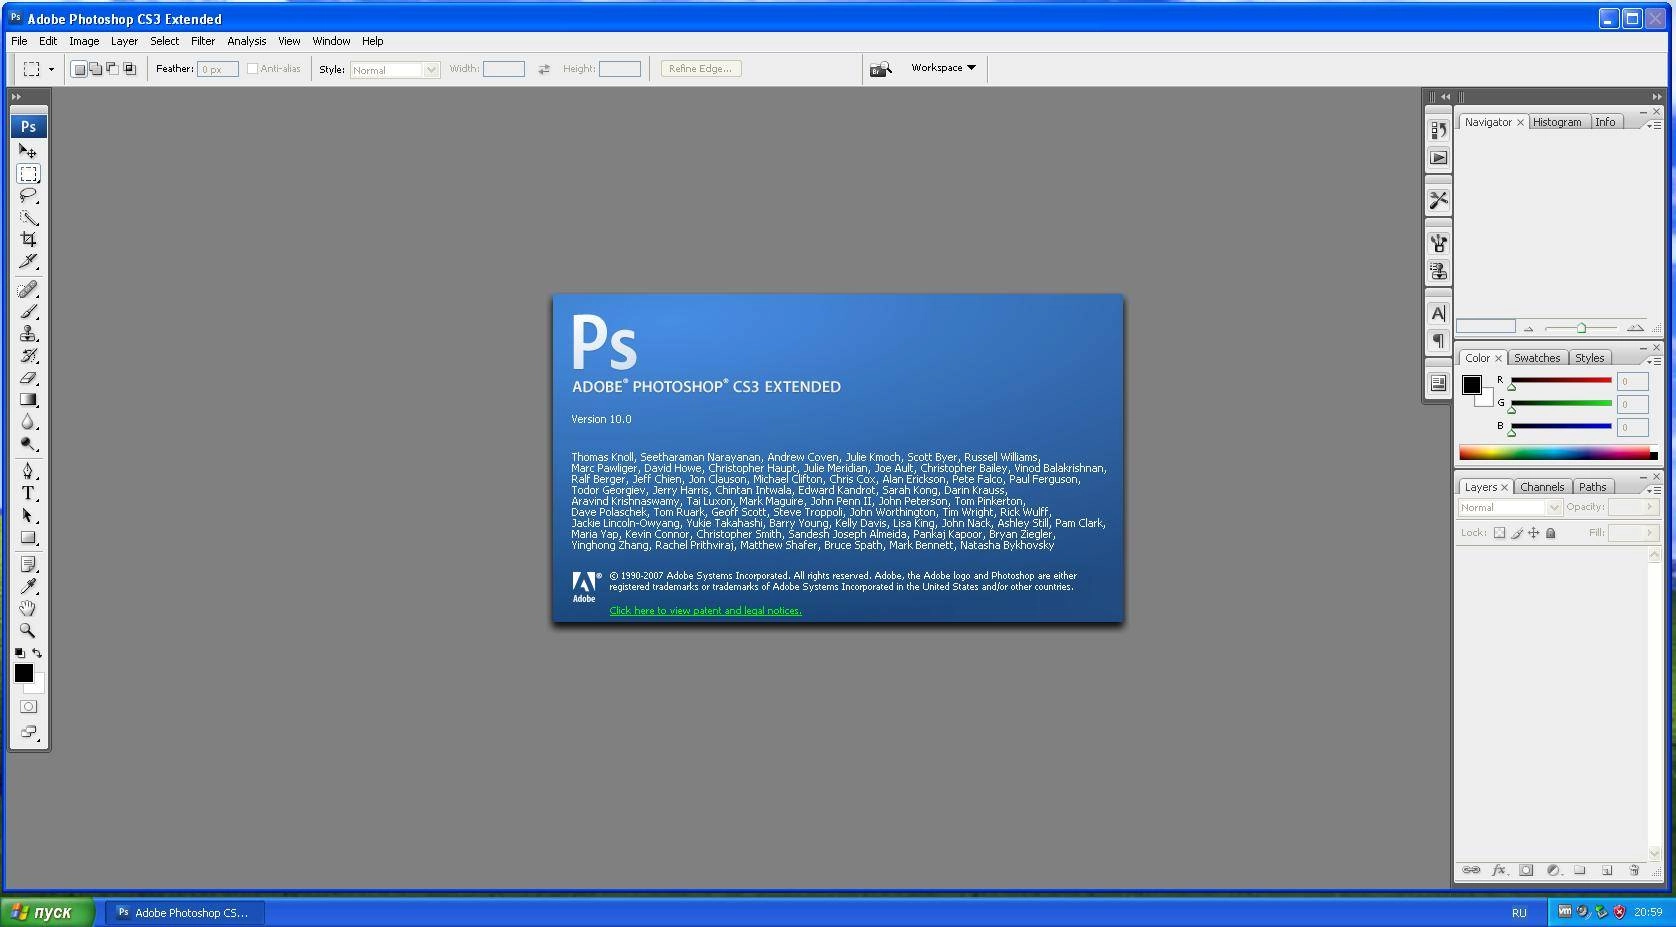Open the tool preset picker arrow

pyautogui.click(x=51, y=69)
